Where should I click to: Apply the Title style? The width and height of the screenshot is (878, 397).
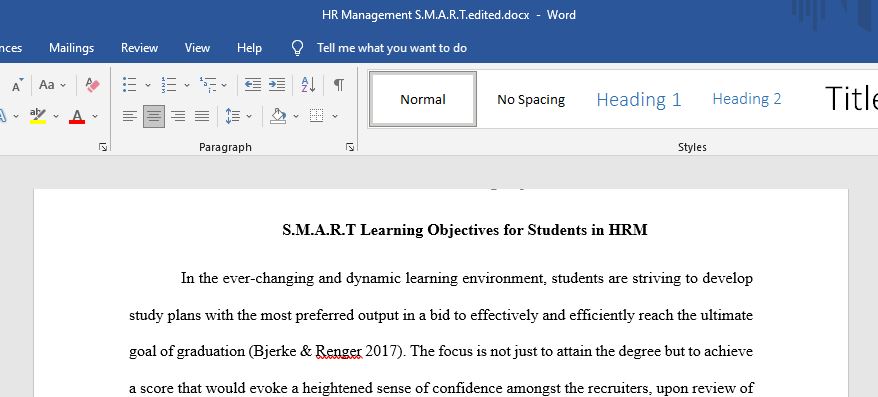pos(851,99)
